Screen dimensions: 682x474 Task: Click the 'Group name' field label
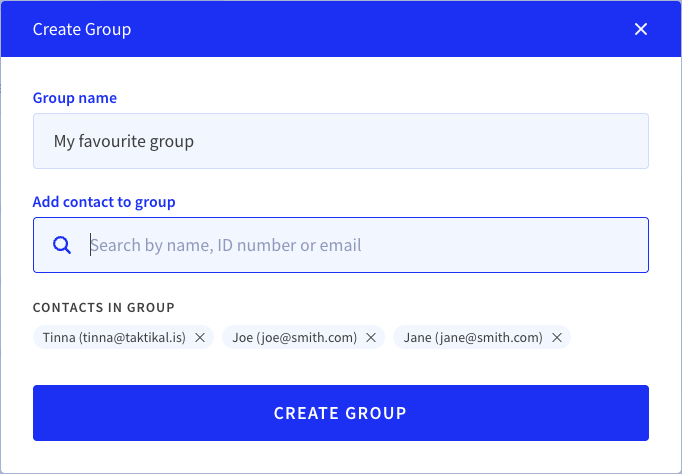pos(75,98)
